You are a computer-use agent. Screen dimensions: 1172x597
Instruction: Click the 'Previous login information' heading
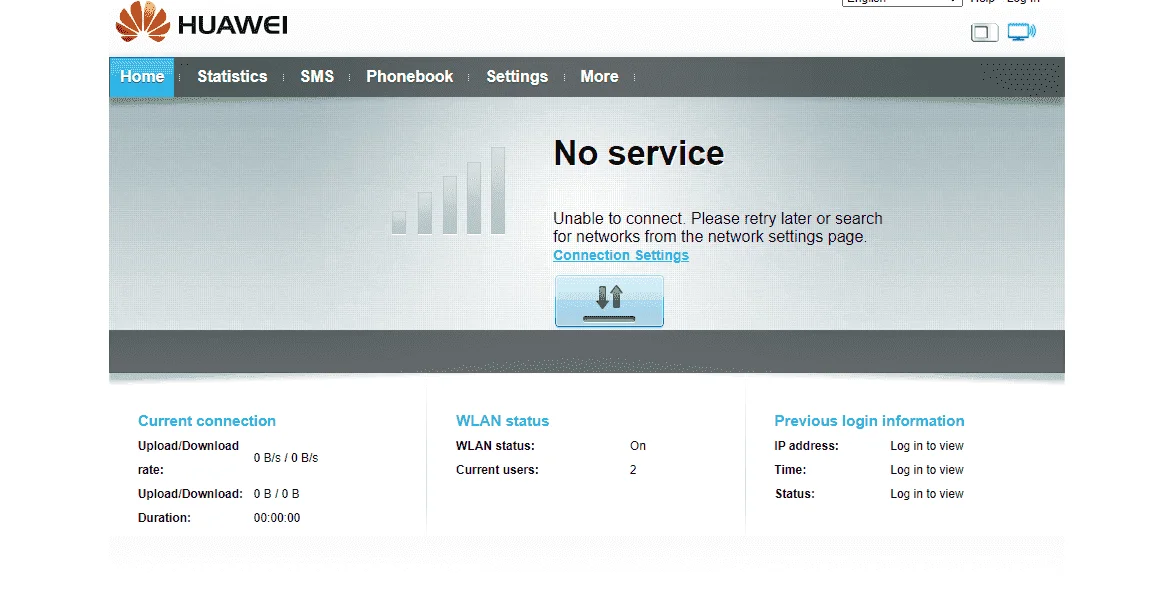coord(869,421)
